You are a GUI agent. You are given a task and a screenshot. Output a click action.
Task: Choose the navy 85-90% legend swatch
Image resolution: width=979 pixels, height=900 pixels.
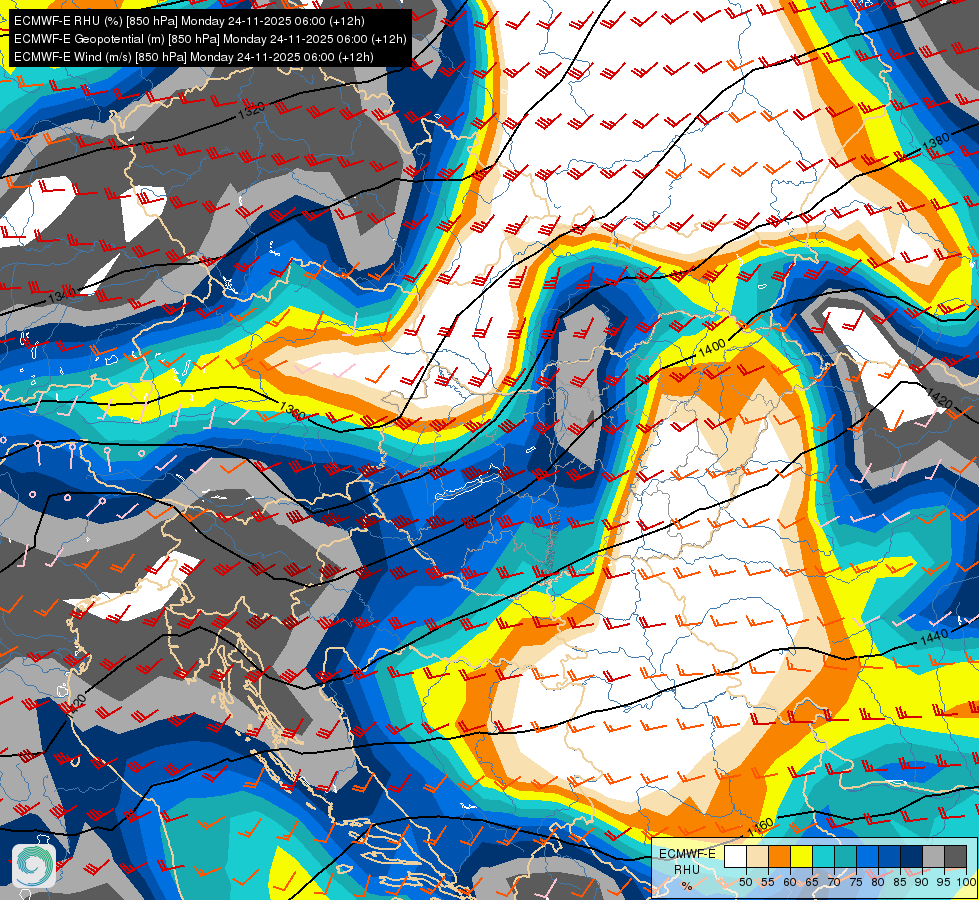[x=912, y=856]
